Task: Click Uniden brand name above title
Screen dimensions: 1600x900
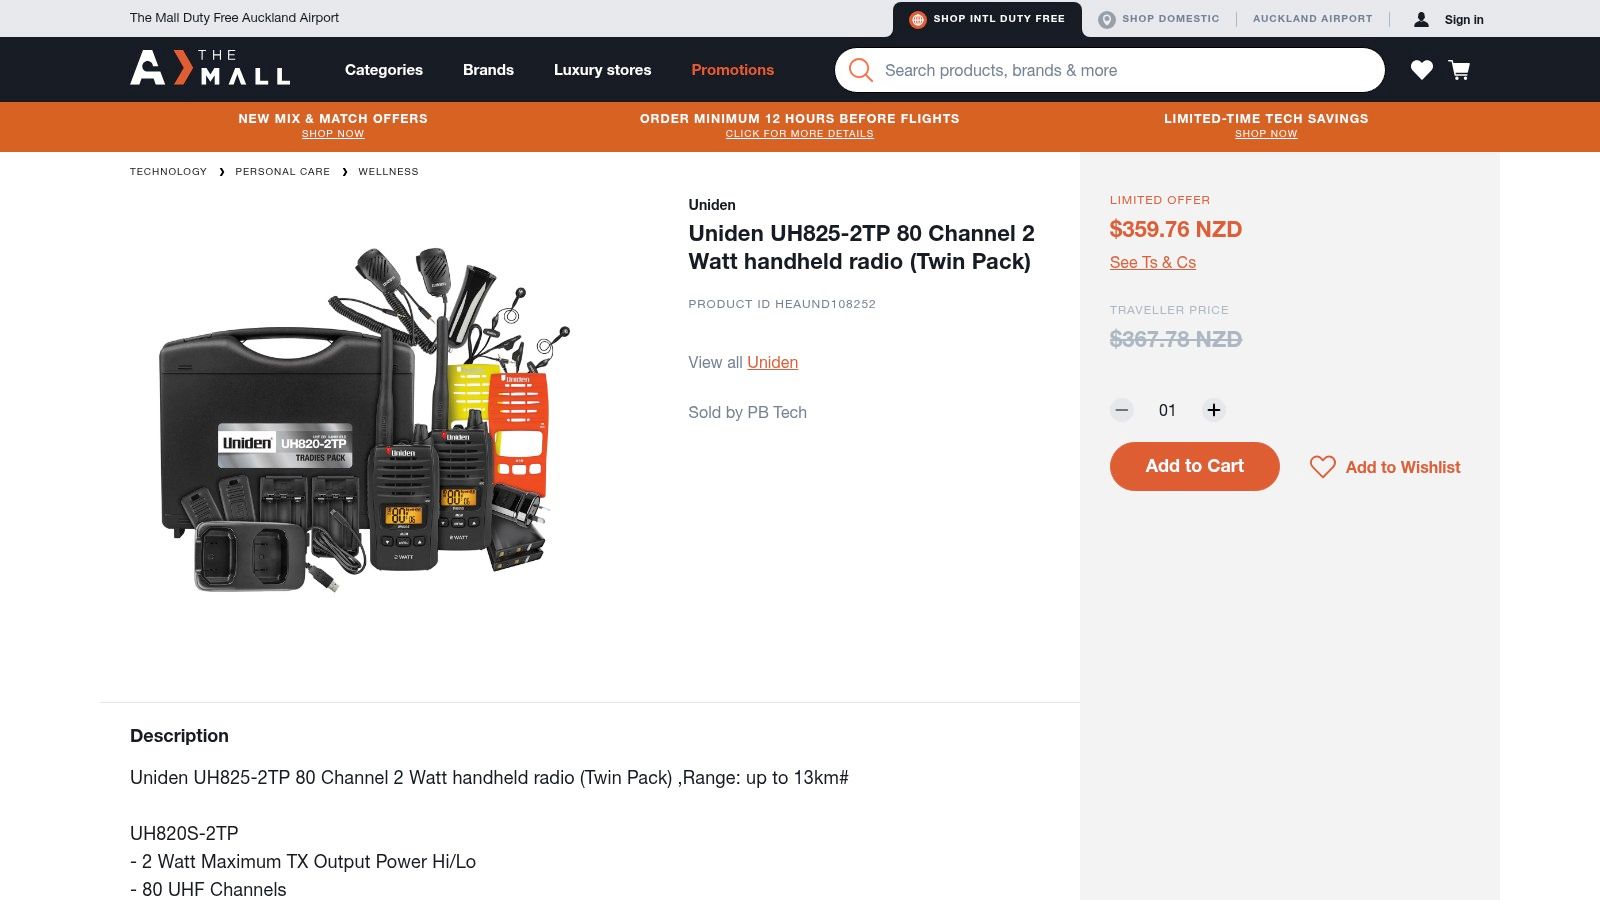Action: tap(711, 205)
